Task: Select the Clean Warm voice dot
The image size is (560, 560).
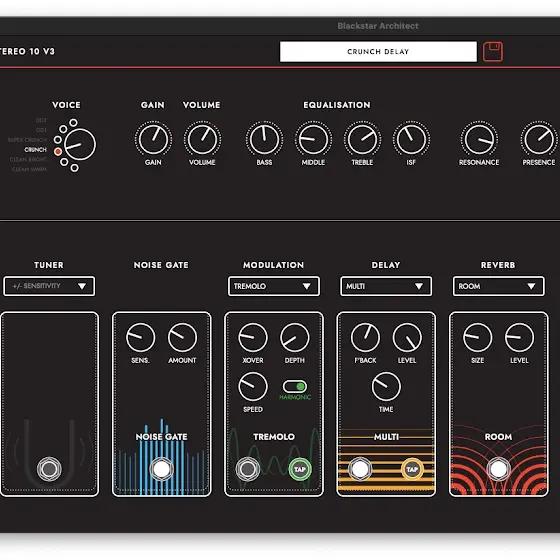Action: pos(74,168)
